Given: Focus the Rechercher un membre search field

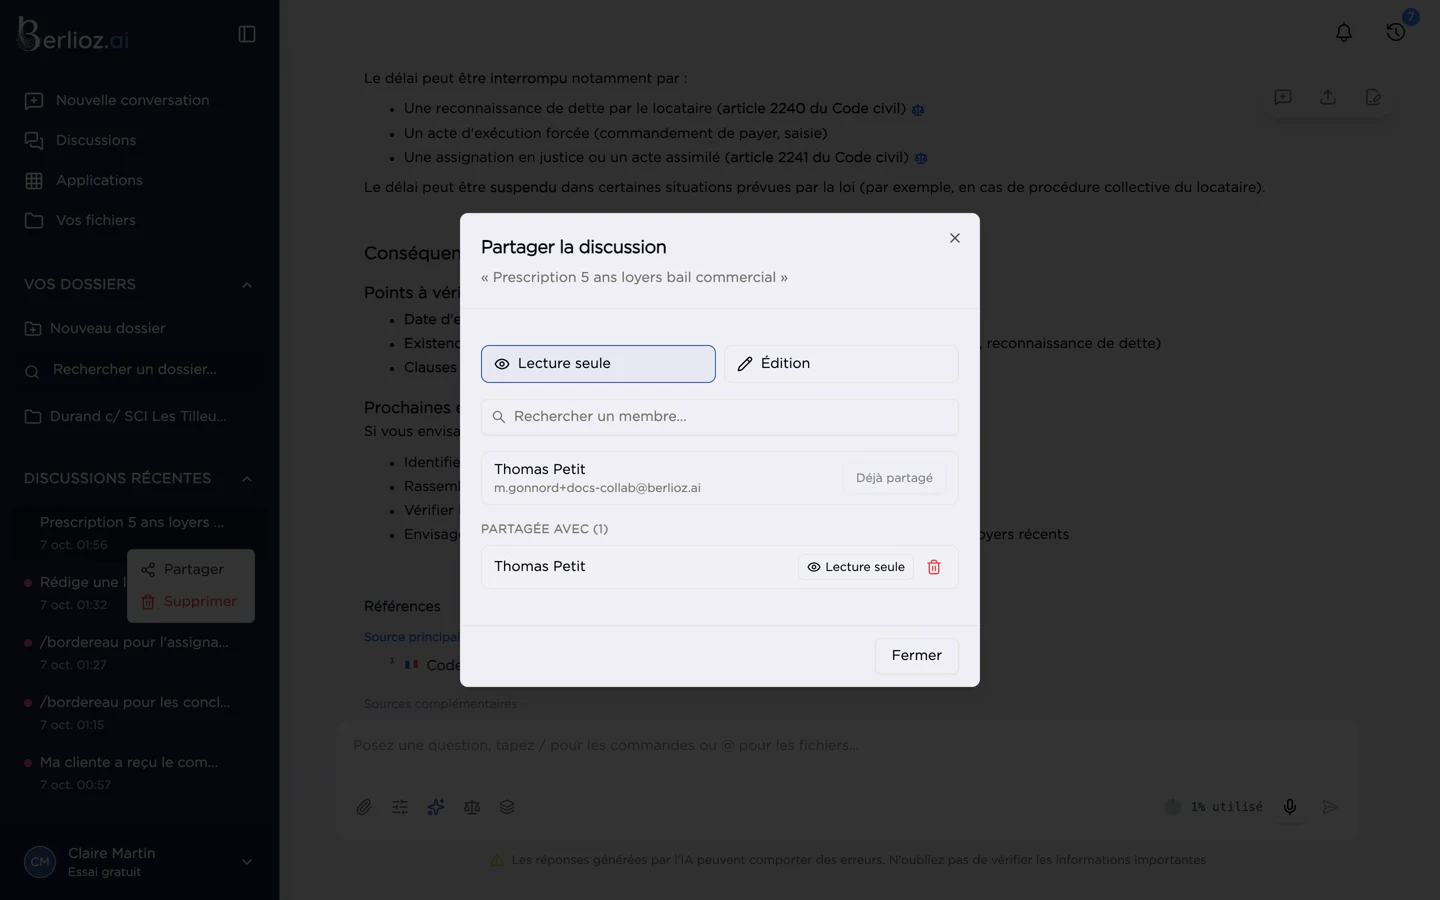Looking at the screenshot, I should (720, 417).
